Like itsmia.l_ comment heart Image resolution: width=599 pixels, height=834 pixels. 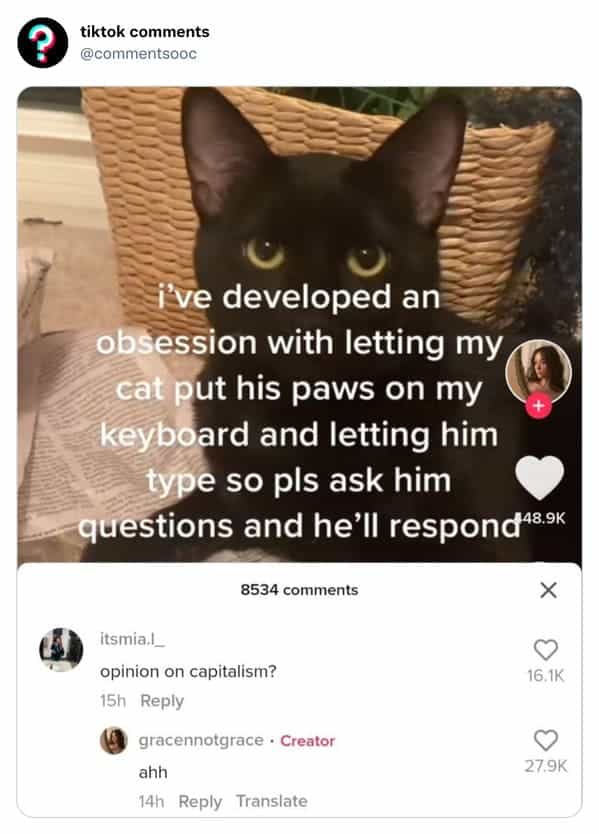tap(546, 649)
